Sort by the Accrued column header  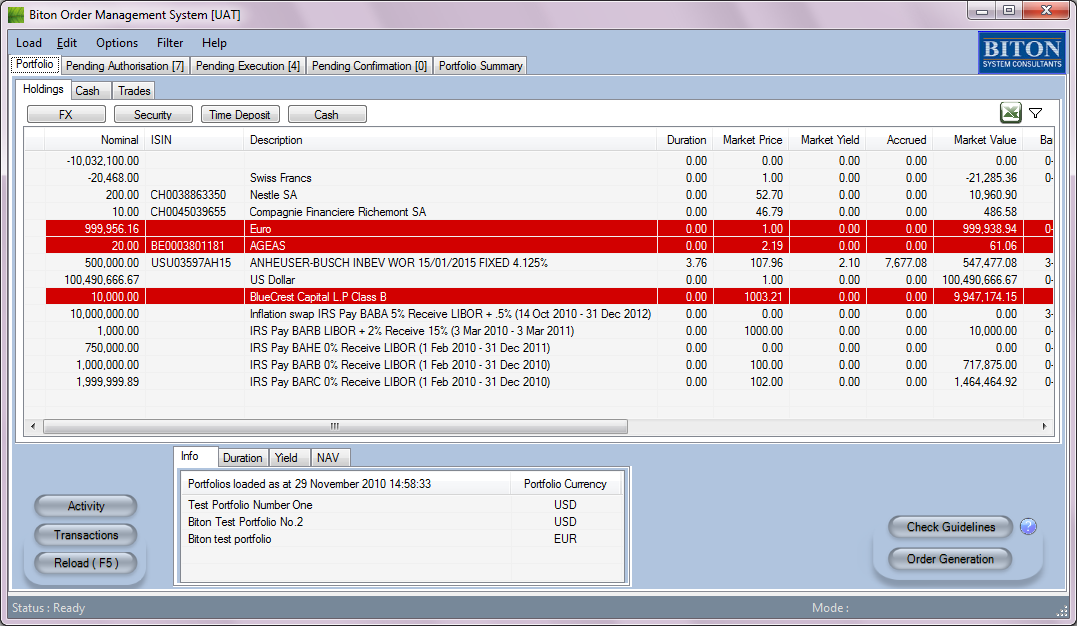point(899,140)
